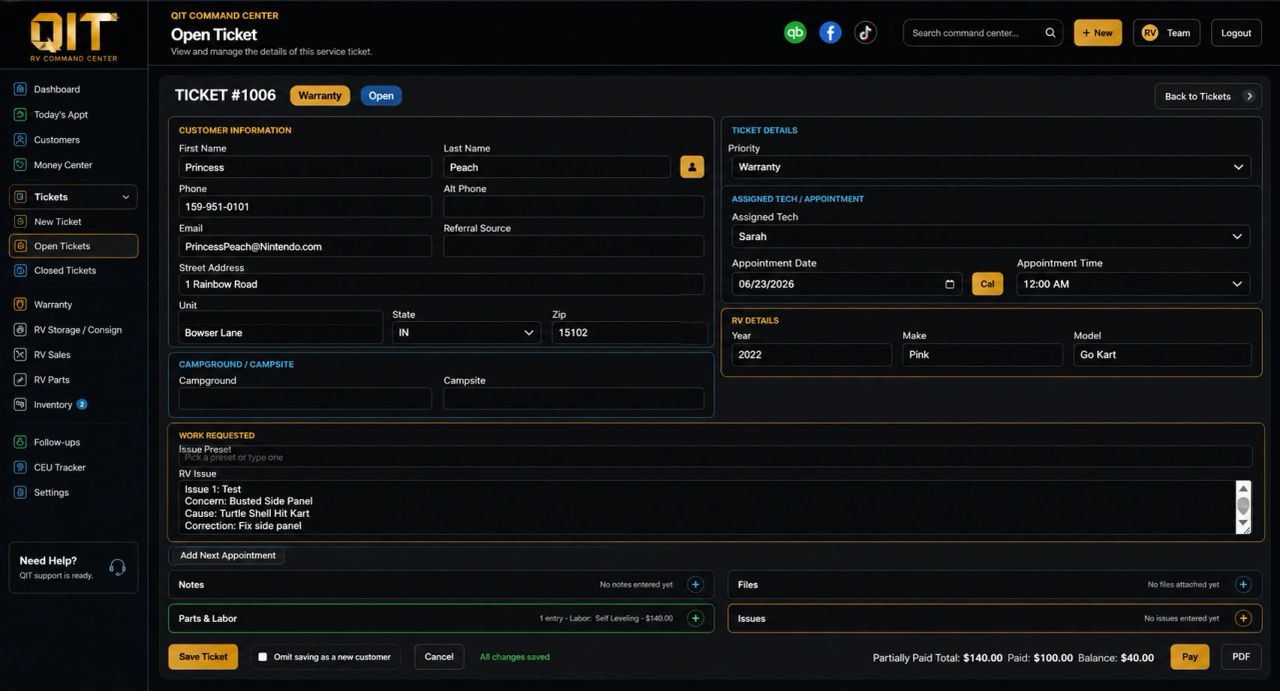Click the RV Issue scroll up arrow
Screen dimensions: 1280x691
[x=1243, y=488]
